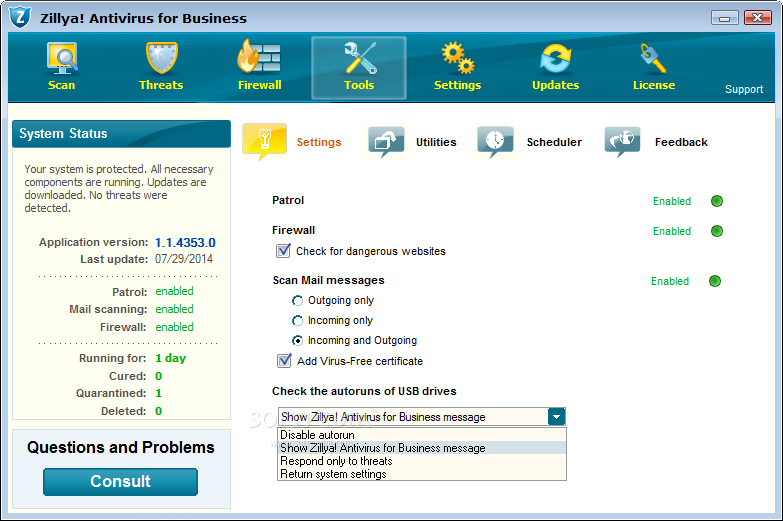The image size is (783, 521).
Task: Click the Cured count value 0
Action: (158, 376)
